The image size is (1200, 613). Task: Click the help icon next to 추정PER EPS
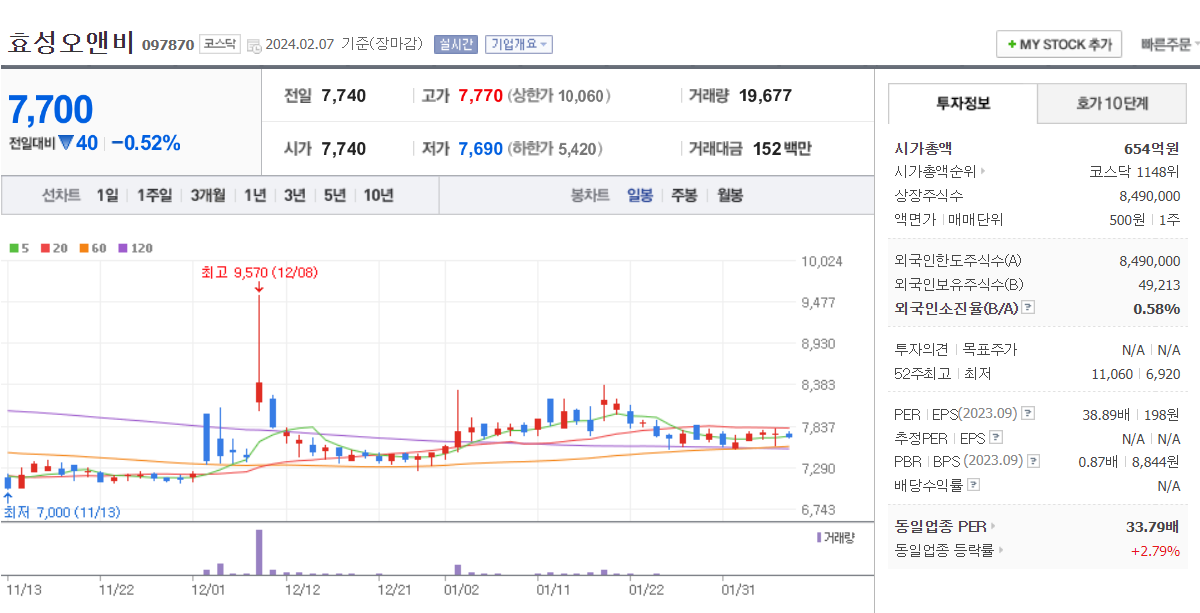point(995,437)
